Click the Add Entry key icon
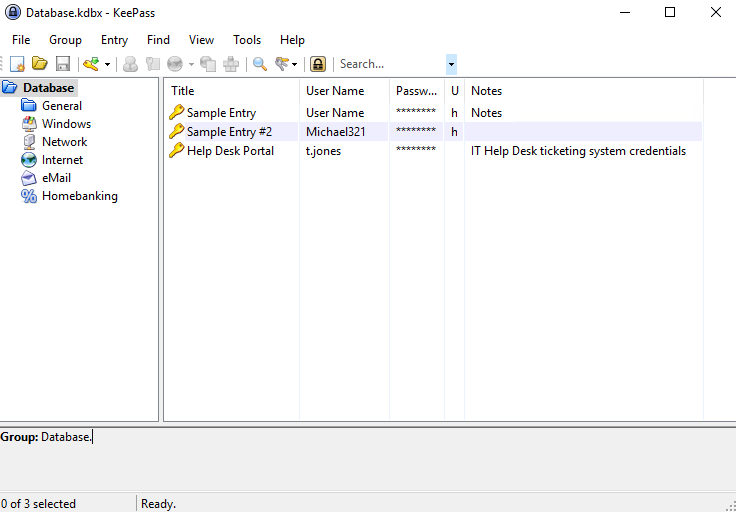Image resolution: width=736 pixels, height=512 pixels. coord(91,64)
